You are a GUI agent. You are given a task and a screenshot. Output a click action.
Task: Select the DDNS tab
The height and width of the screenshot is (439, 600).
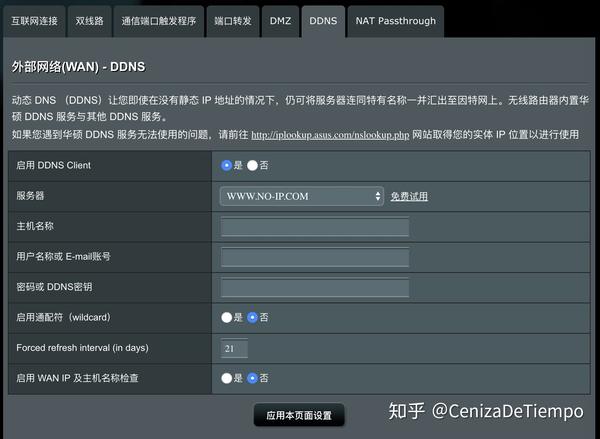(323, 21)
